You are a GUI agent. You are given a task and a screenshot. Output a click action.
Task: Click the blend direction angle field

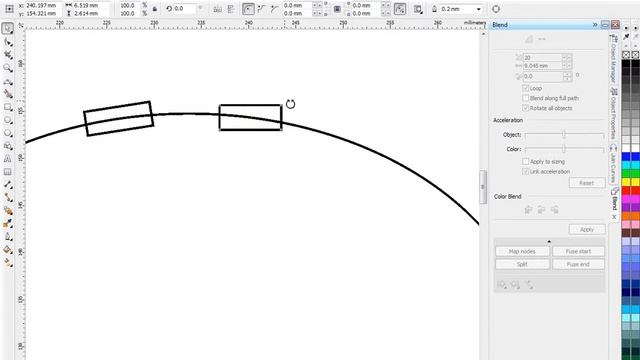coord(543,76)
